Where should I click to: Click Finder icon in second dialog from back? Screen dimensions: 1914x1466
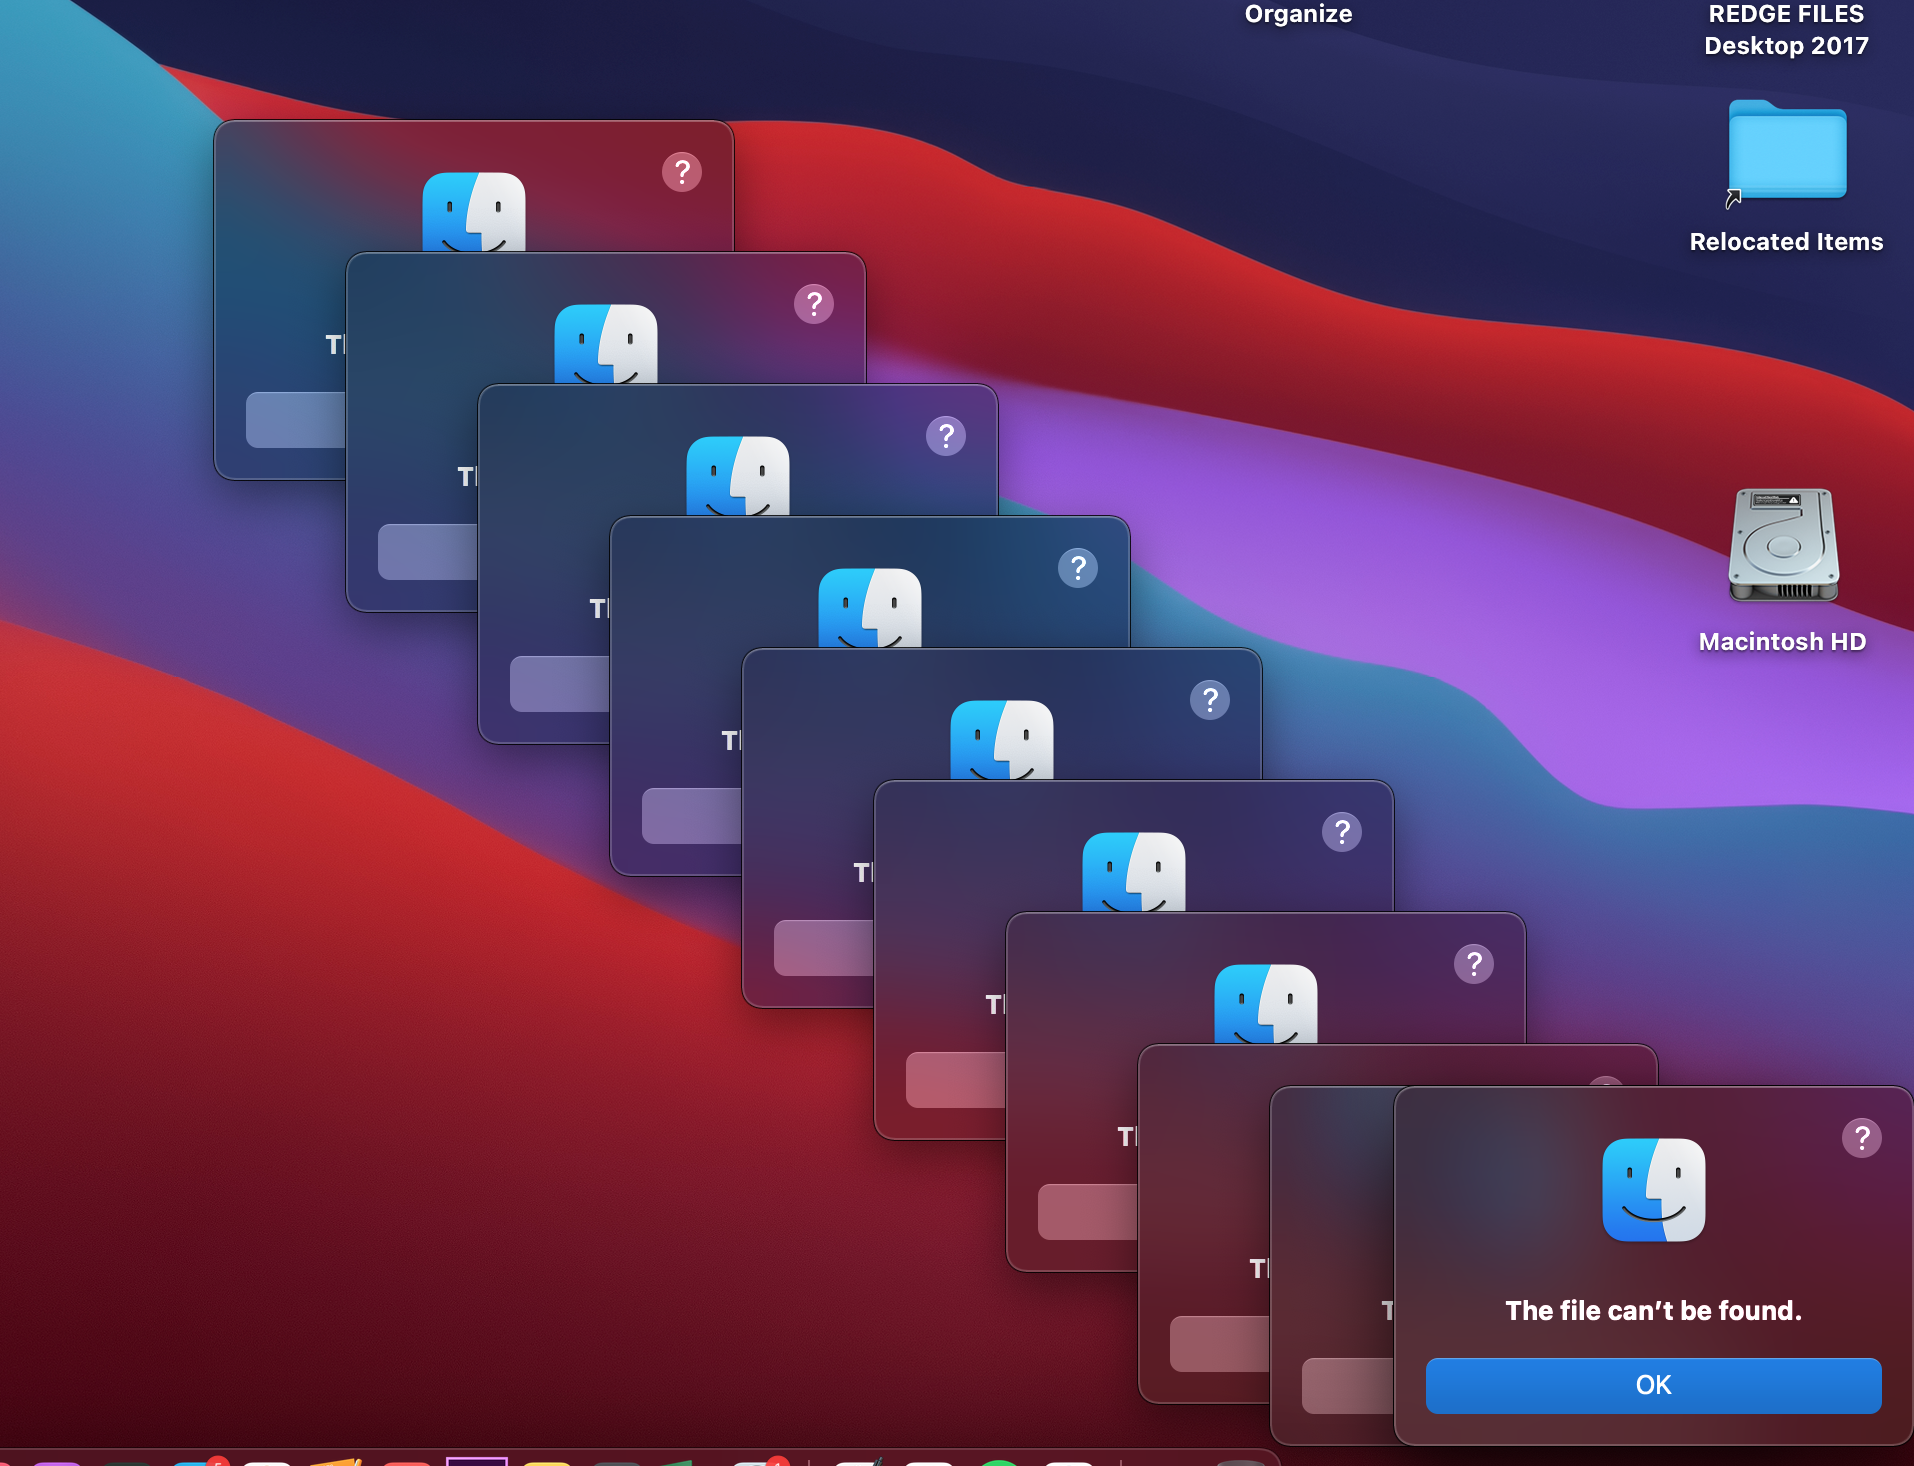click(606, 344)
